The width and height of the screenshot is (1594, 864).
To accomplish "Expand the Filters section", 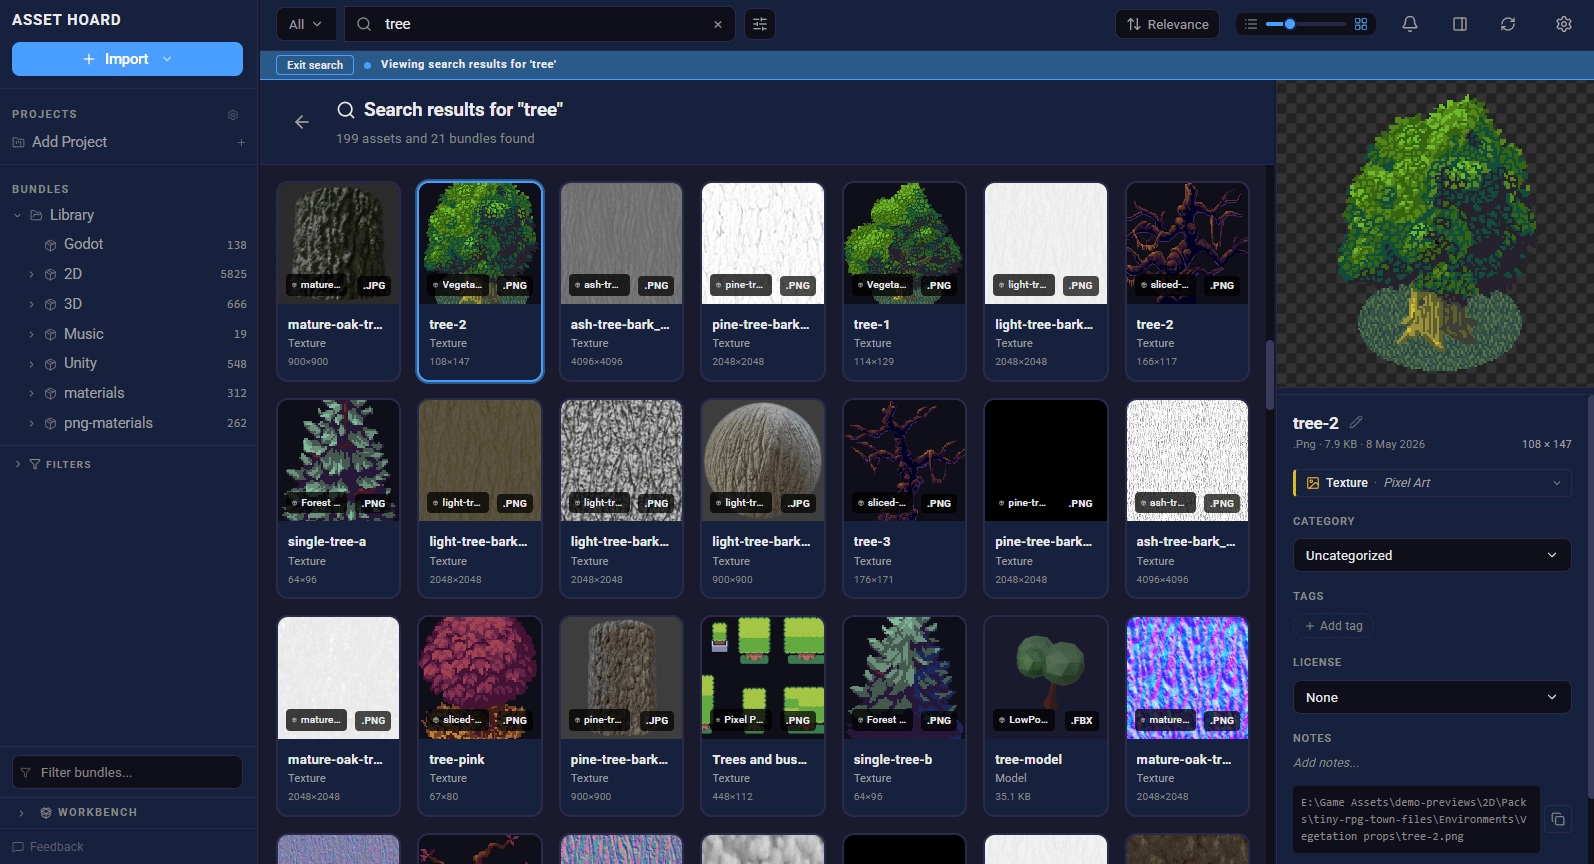I will pos(17,464).
